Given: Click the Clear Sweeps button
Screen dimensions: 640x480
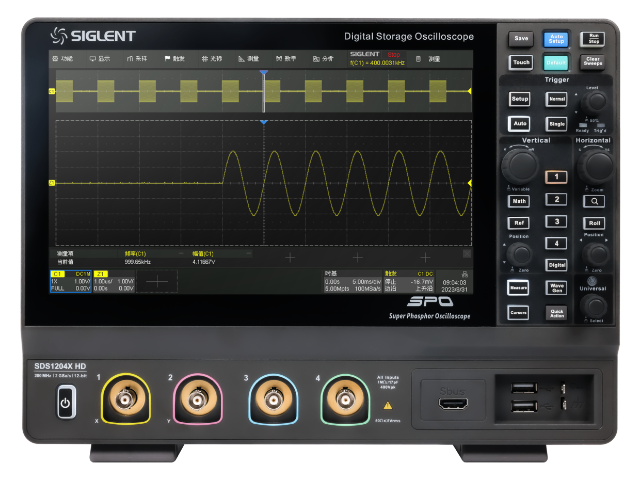Looking at the screenshot, I should pyautogui.click(x=593, y=62).
